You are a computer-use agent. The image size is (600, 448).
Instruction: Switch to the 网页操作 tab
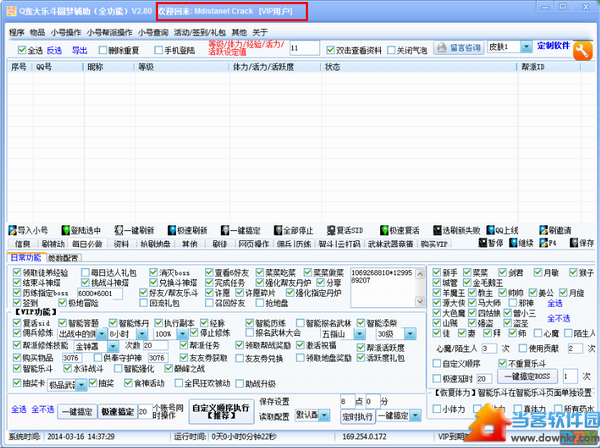coord(253,243)
